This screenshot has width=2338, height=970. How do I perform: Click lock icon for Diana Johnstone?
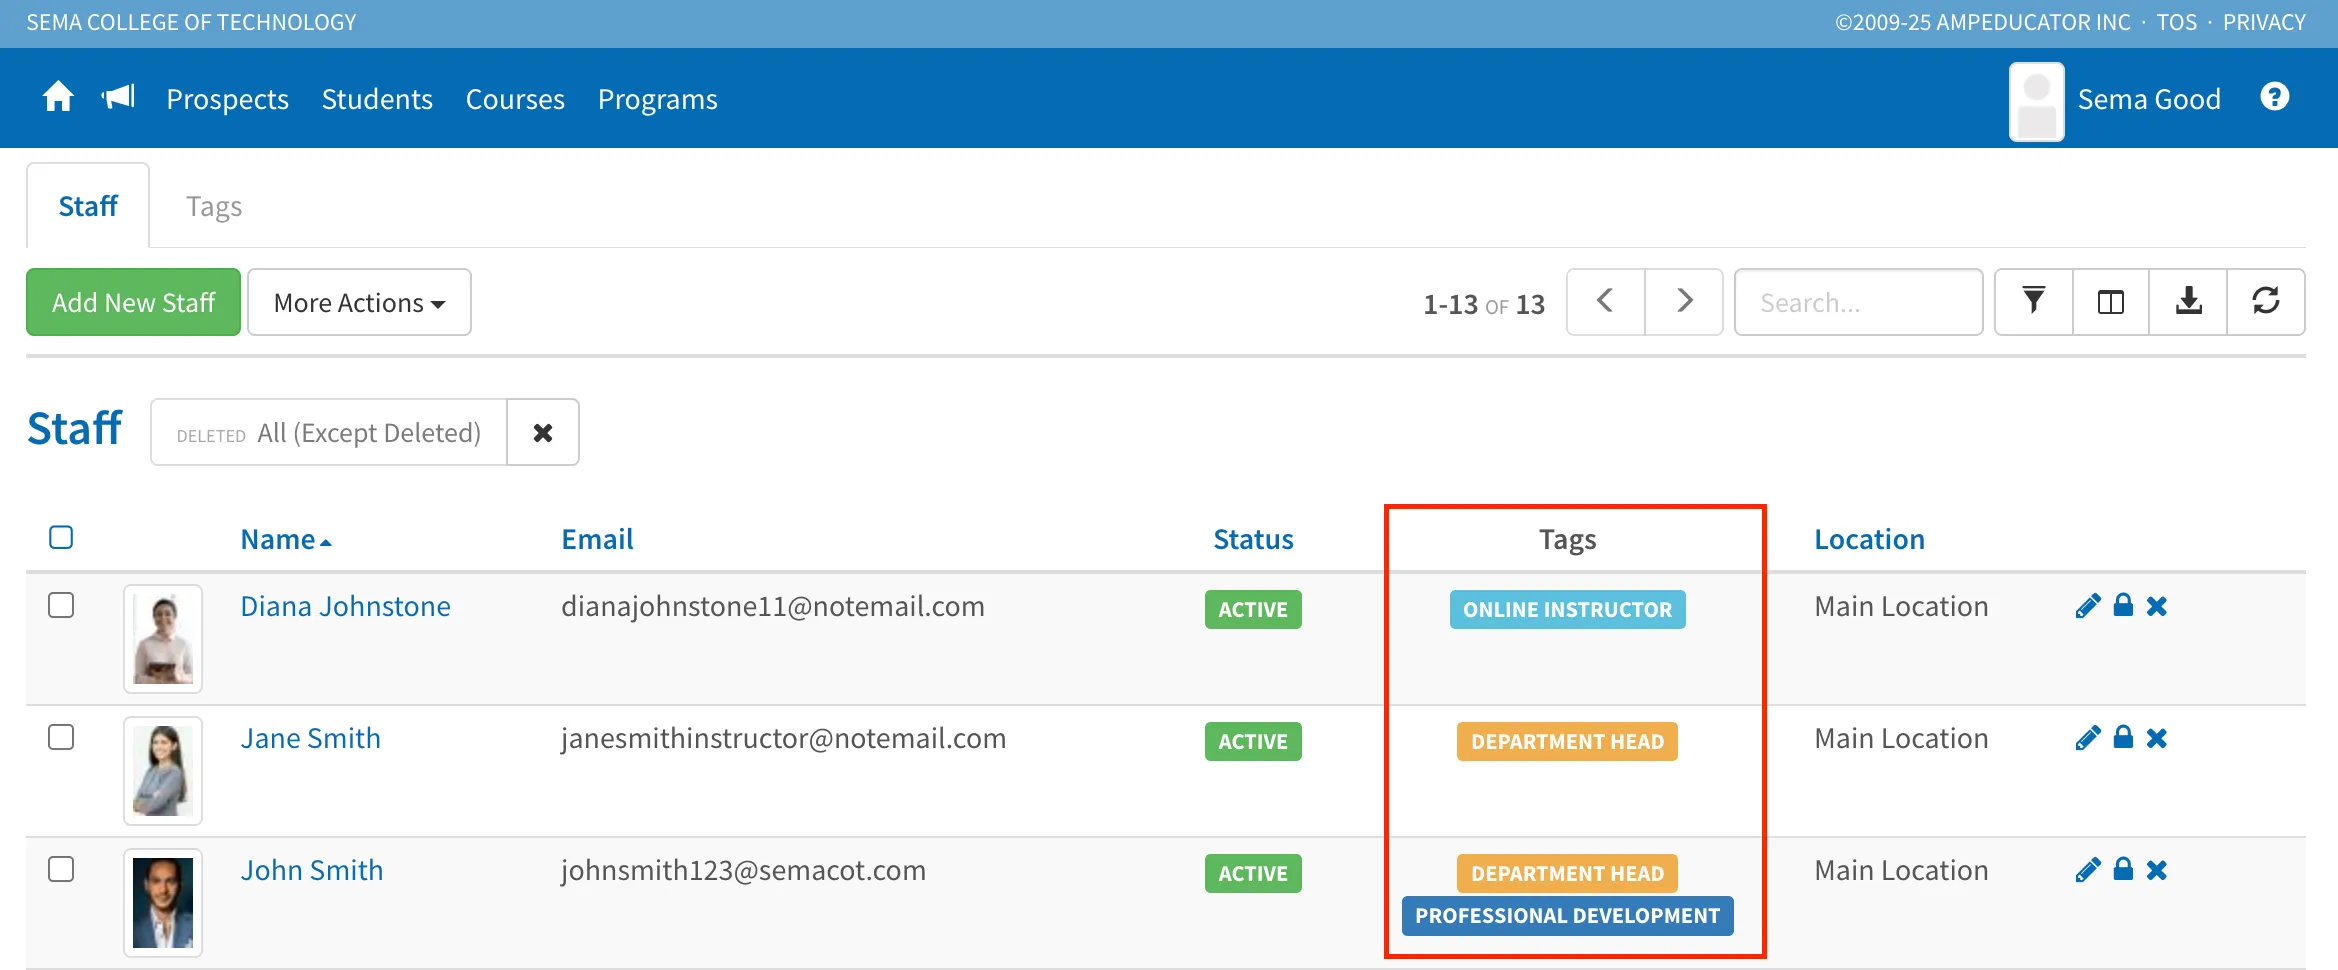2123,605
